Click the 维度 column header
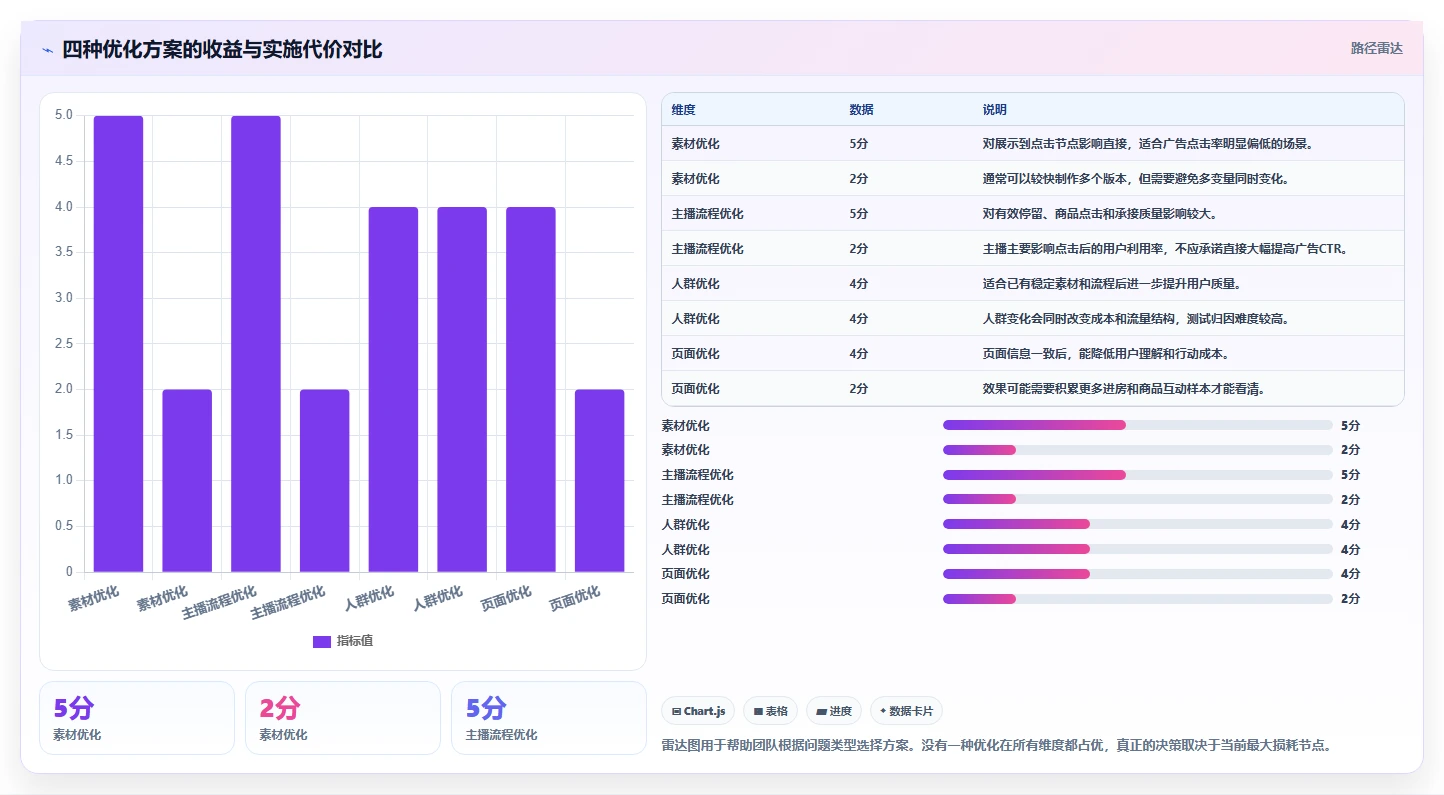The height and width of the screenshot is (795, 1444). pyautogui.click(x=684, y=109)
